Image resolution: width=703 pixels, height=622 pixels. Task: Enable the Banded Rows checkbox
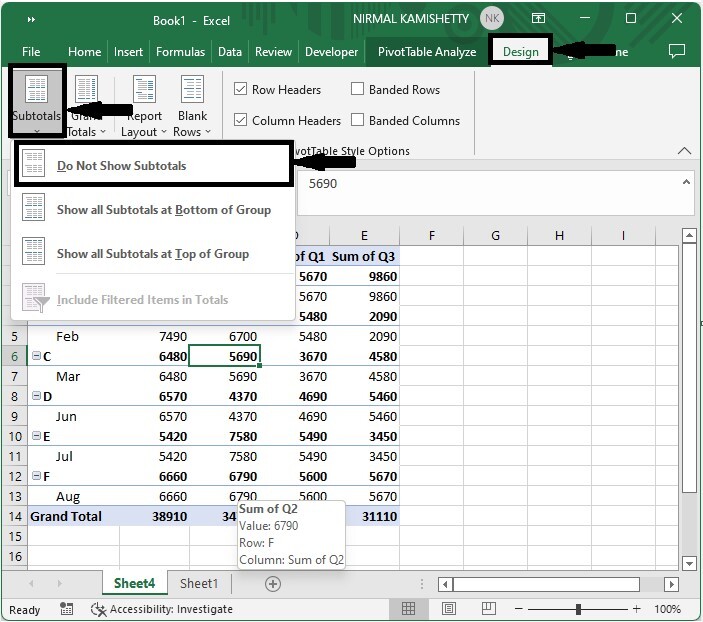[x=357, y=90]
